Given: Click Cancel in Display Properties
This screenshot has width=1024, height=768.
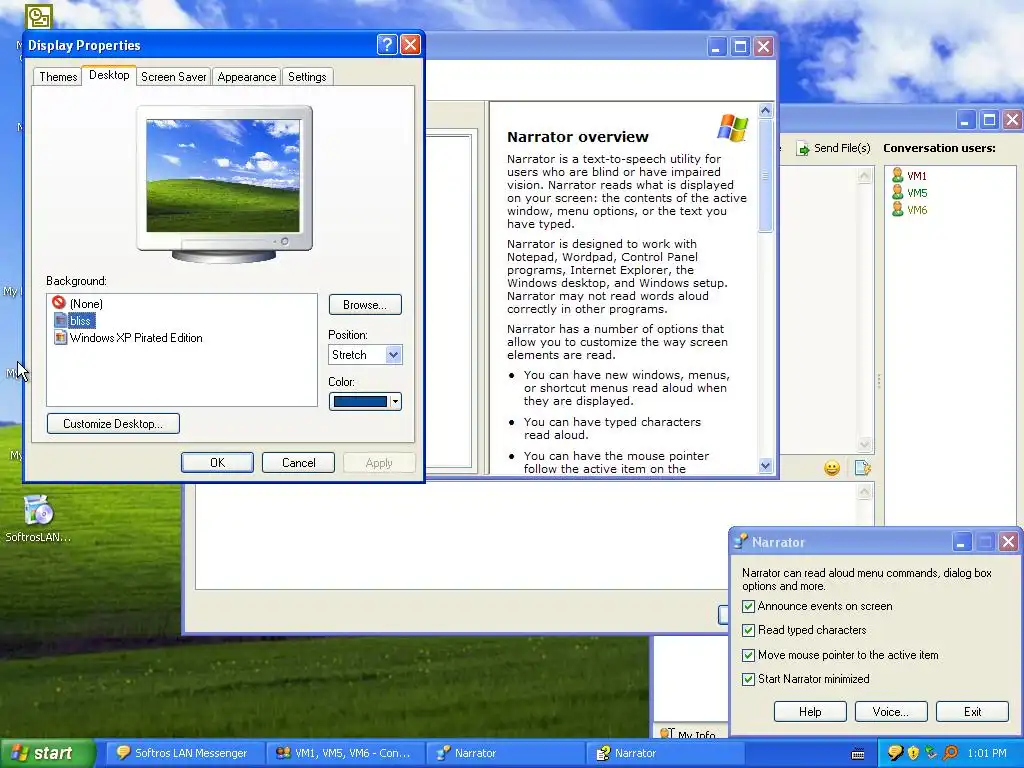Looking at the screenshot, I should (x=298, y=462).
